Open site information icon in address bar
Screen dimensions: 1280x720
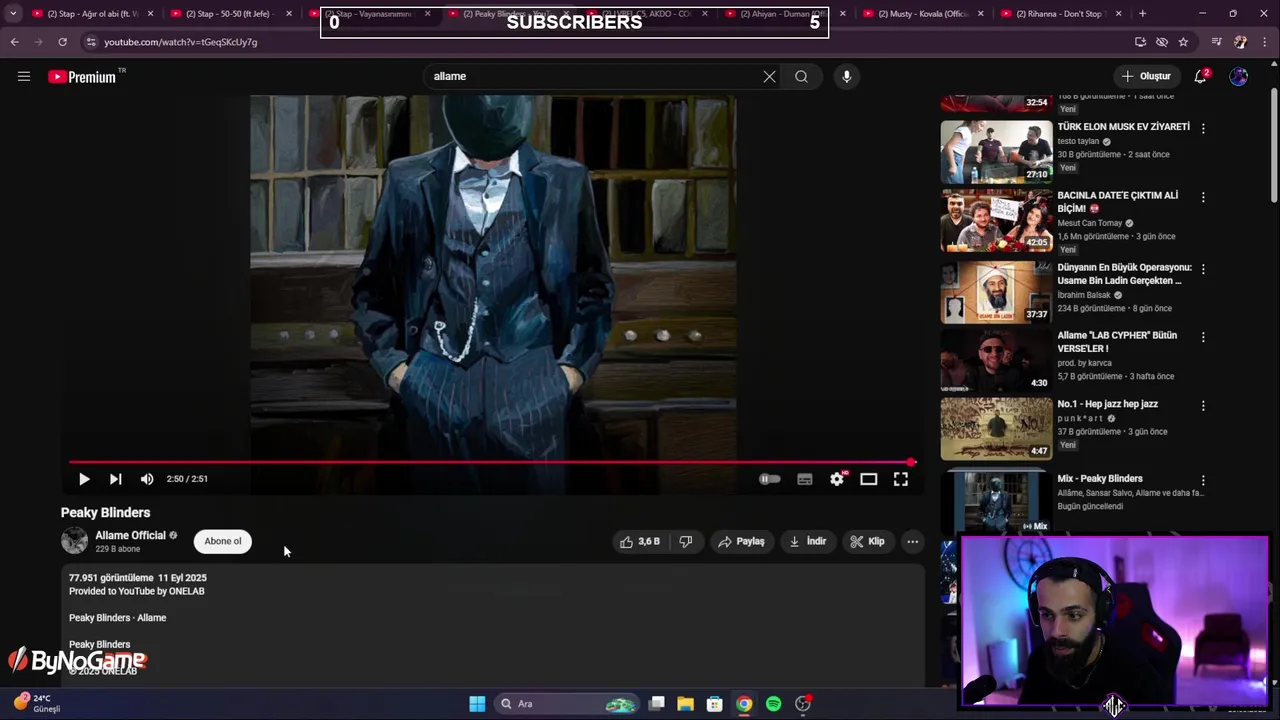pyautogui.click(x=91, y=42)
